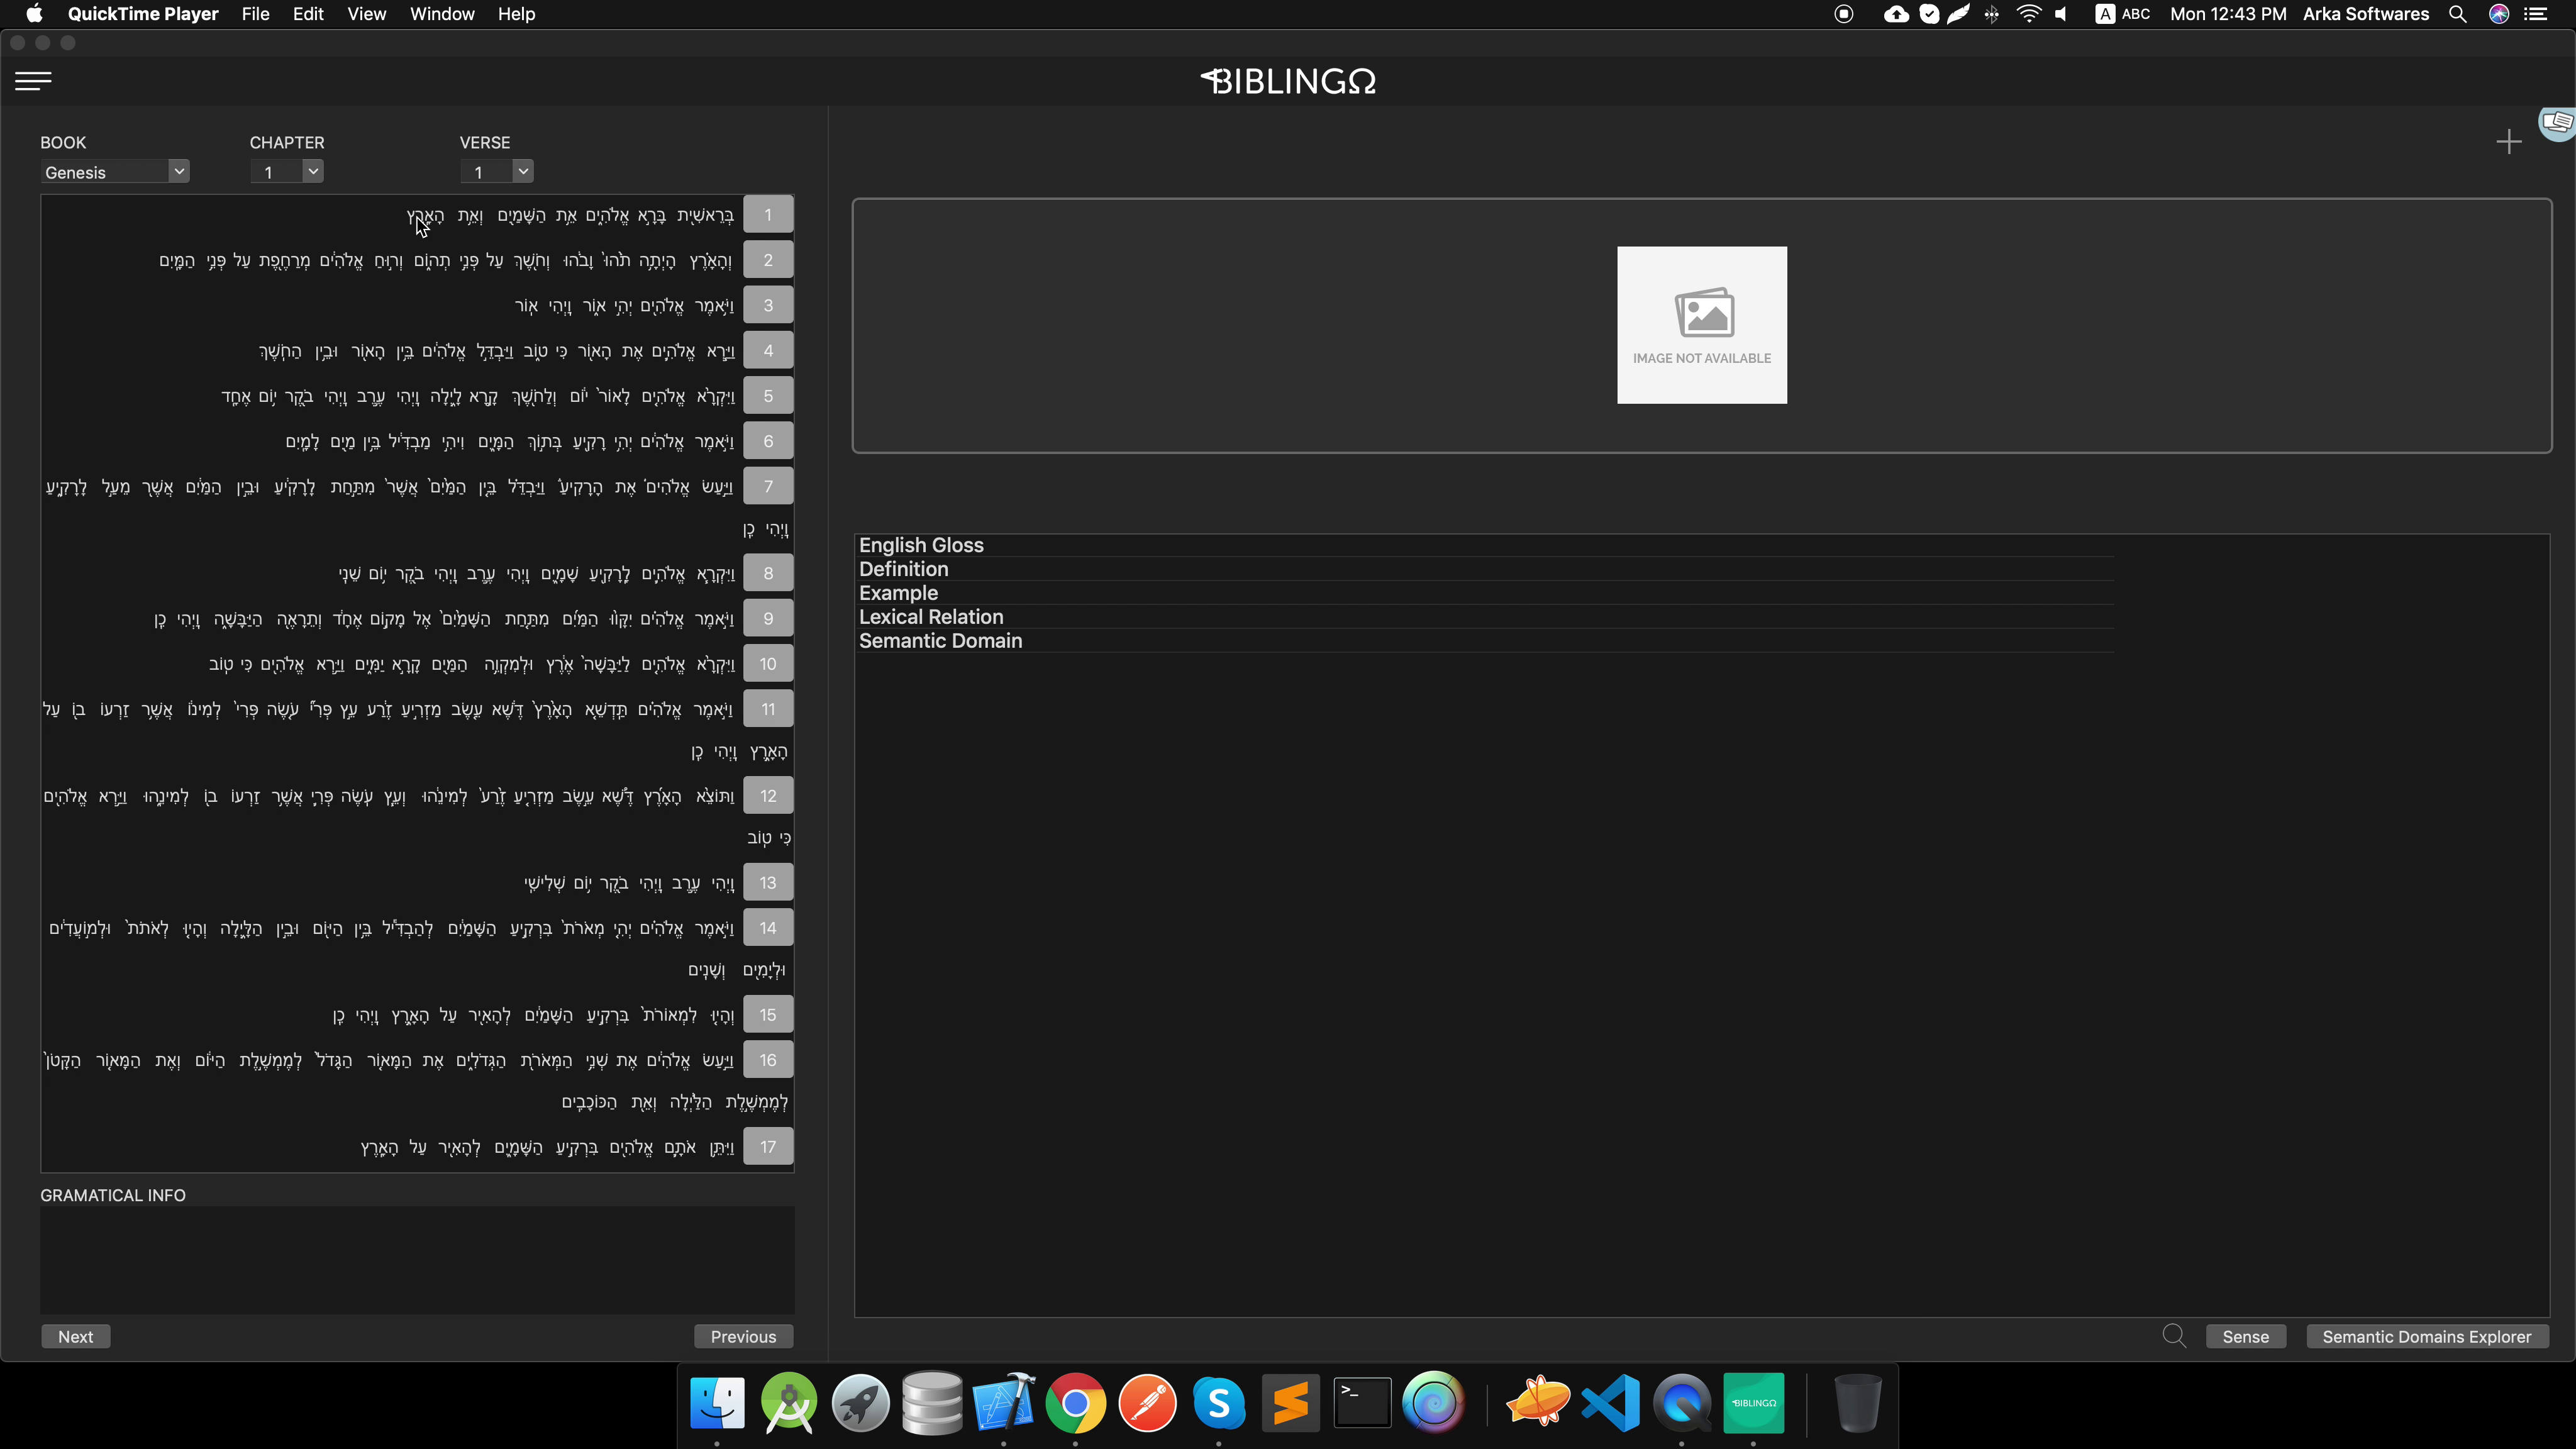Click the Biblingo app dock icon
2576x1449 pixels.
pos(1753,1403)
